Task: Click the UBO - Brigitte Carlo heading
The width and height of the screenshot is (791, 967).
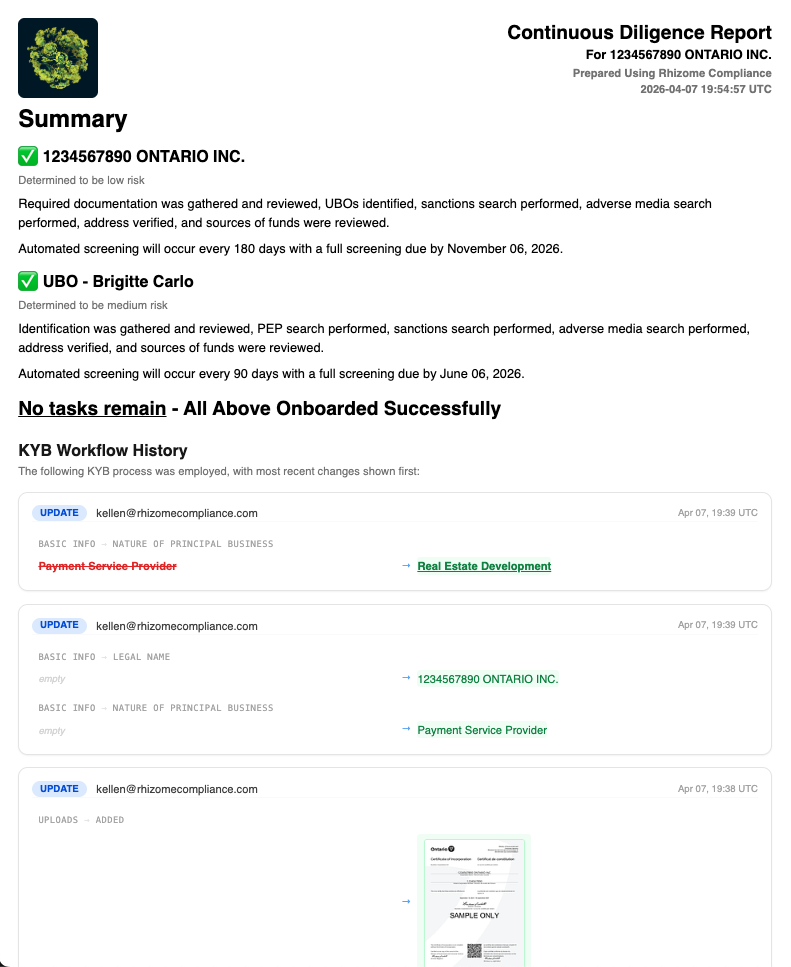Action: 118,281
